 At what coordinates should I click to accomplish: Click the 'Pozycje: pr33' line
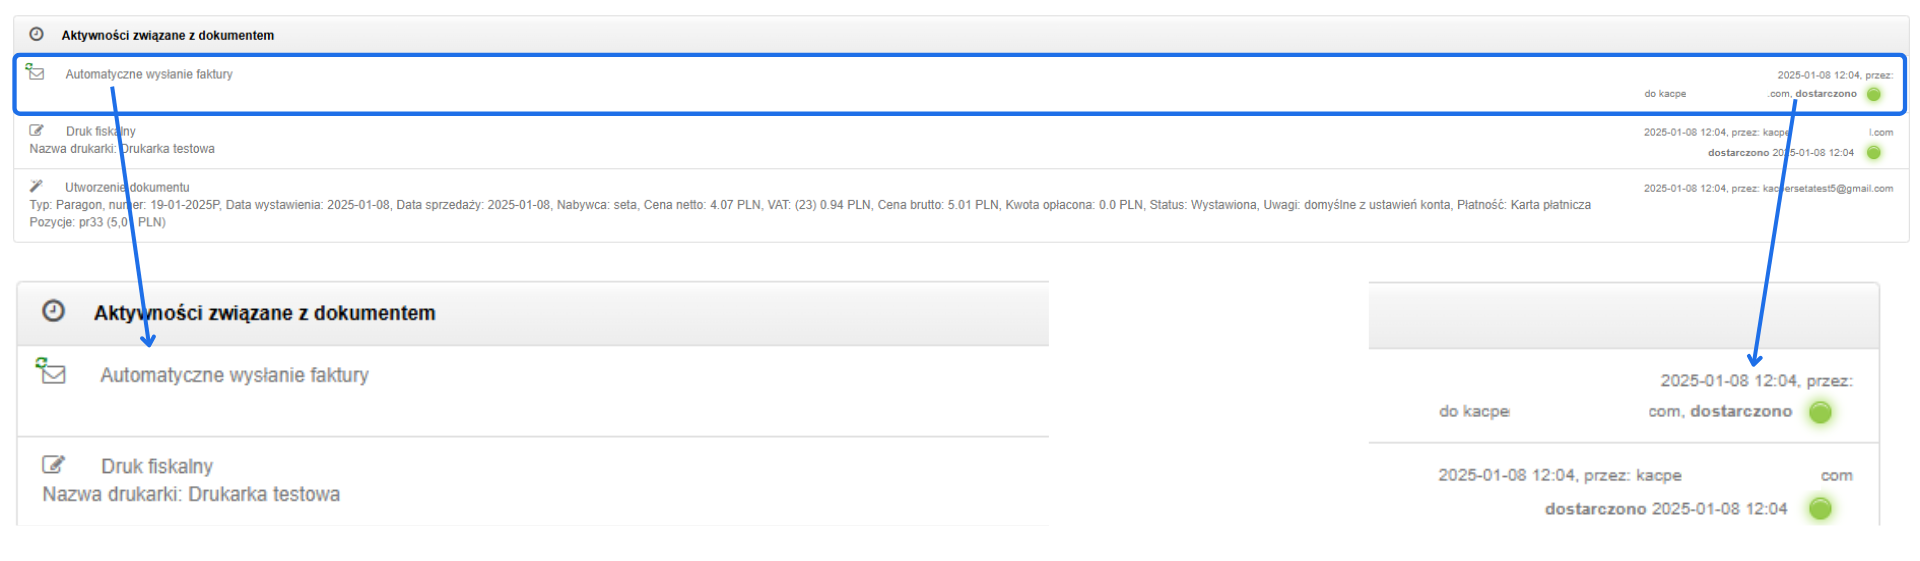point(98,222)
